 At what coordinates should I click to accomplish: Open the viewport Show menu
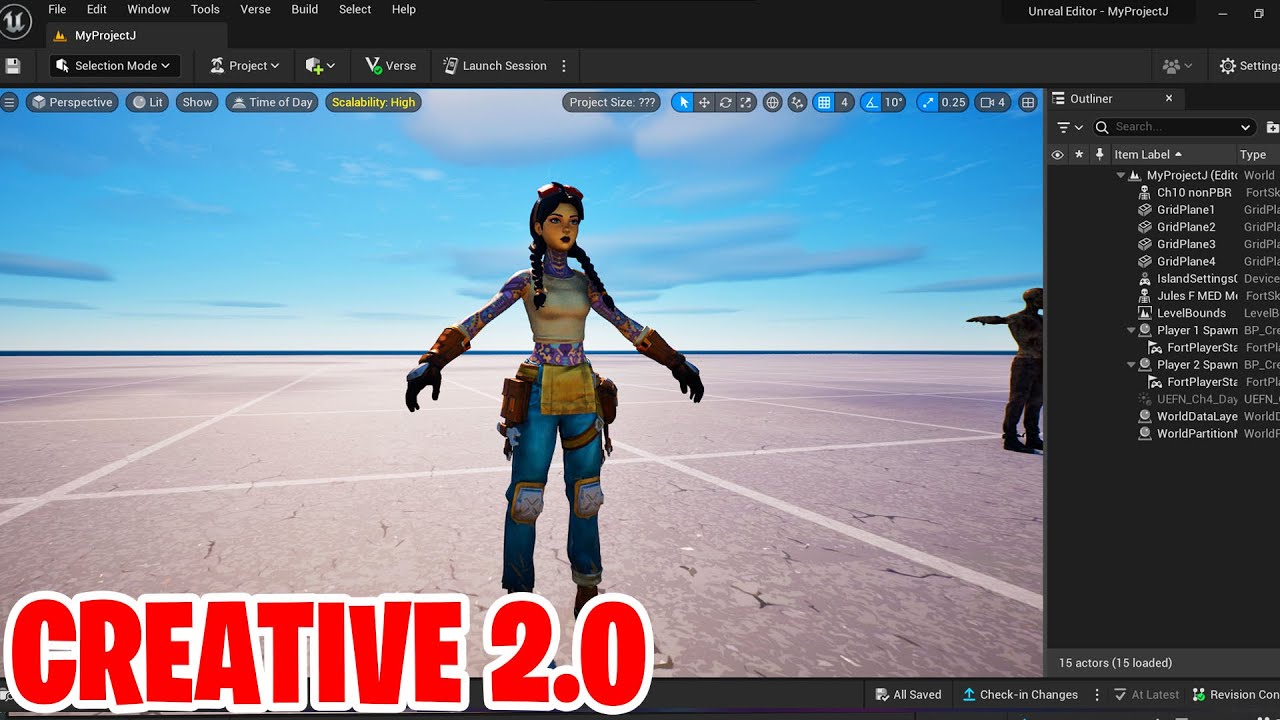(x=197, y=102)
